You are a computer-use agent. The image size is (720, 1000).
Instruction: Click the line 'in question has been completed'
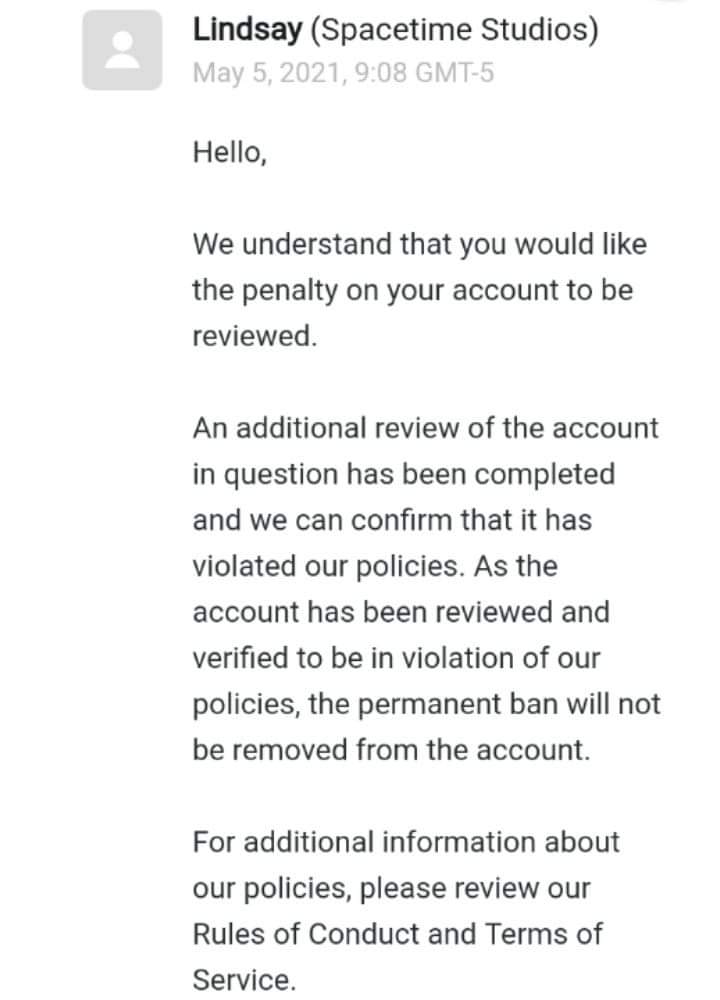coord(404,474)
